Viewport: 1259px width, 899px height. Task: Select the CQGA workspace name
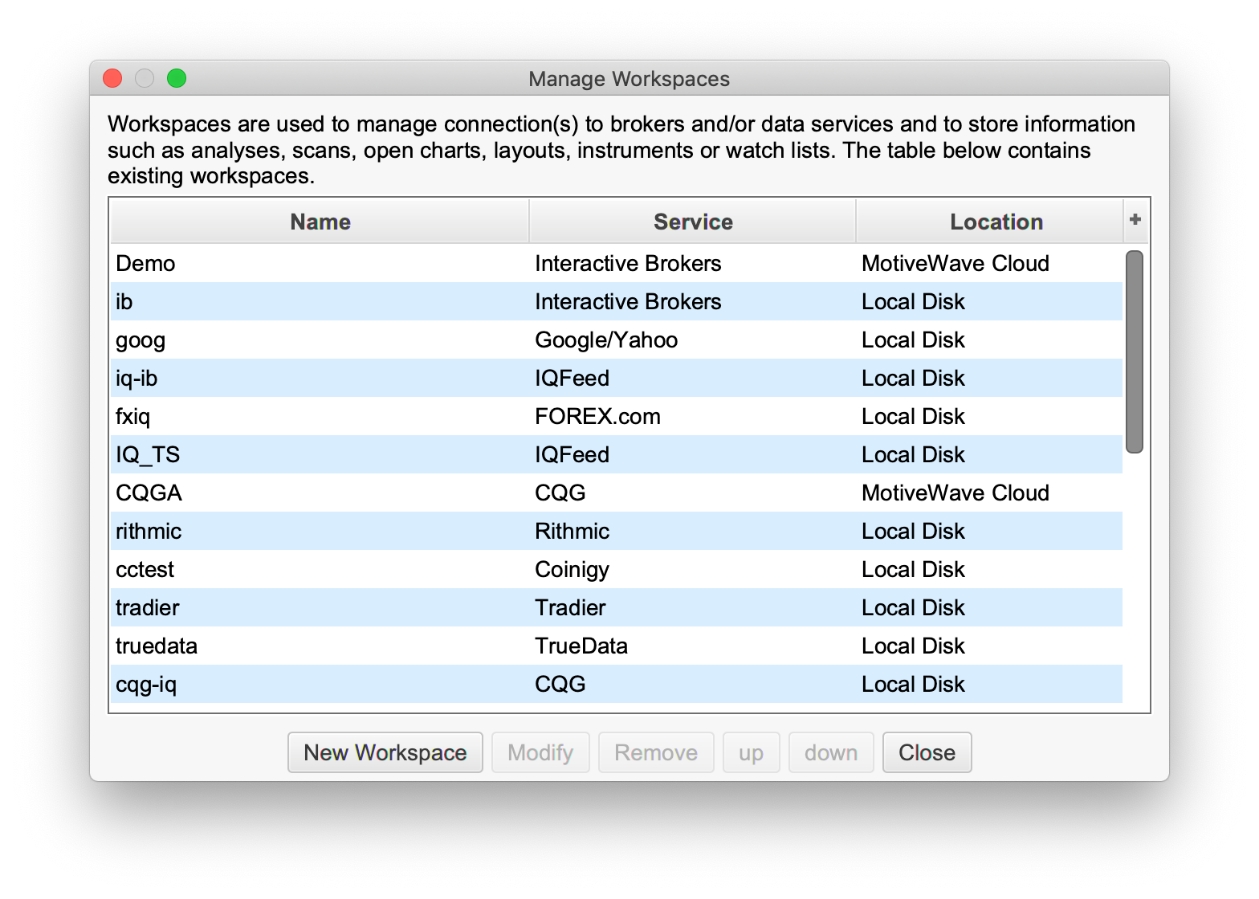click(x=149, y=493)
